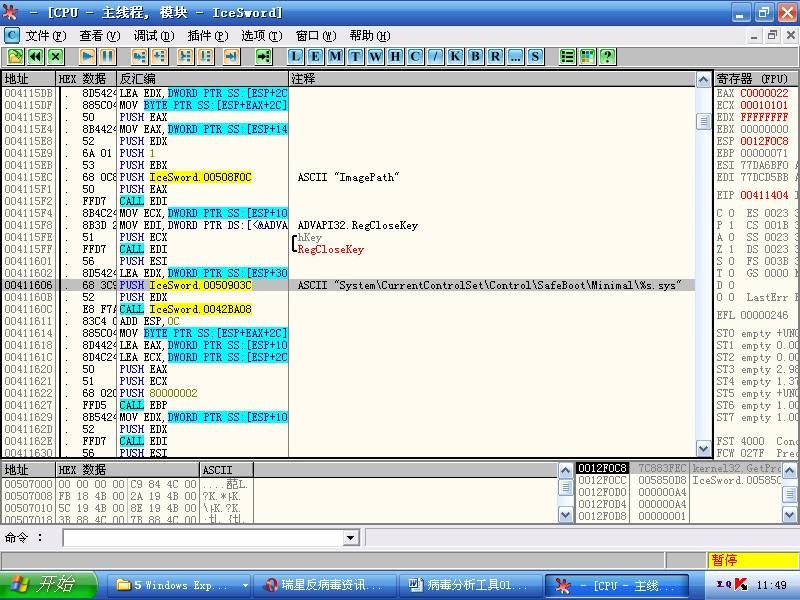800x600 pixels.
Task: Expand the 命令 command history dropdown
Action: pyautogui.click(x=350, y=537)
